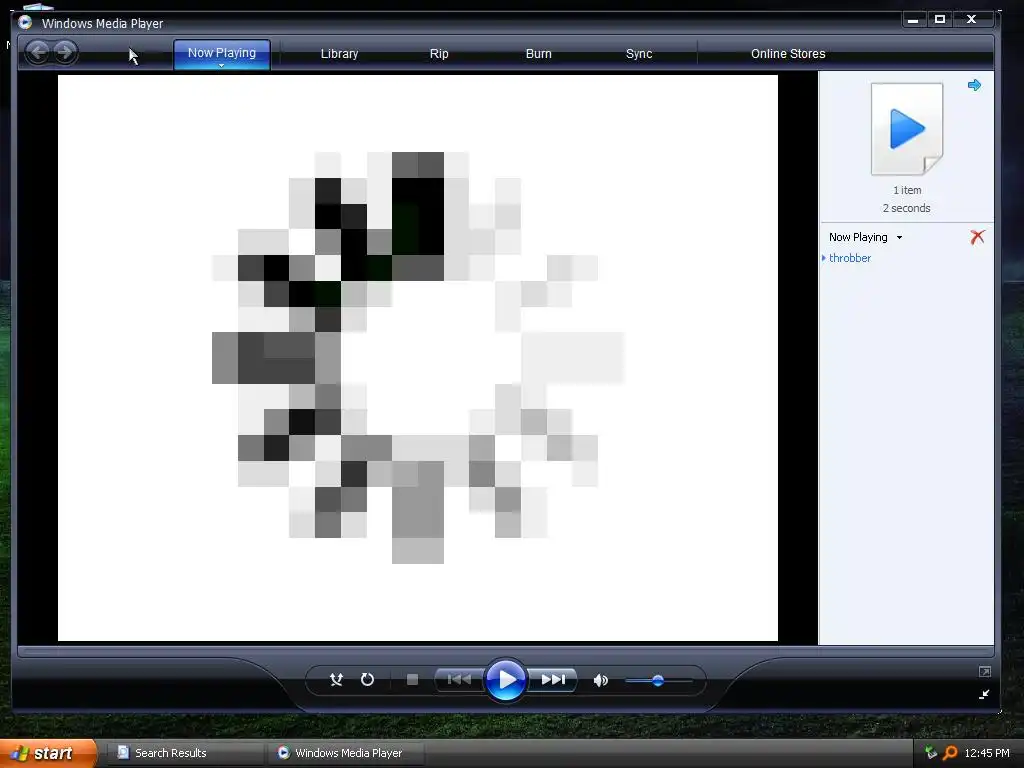Click the blue arrow in list pane
Screen dimensions: 1024x768
[x=974, y=85]
